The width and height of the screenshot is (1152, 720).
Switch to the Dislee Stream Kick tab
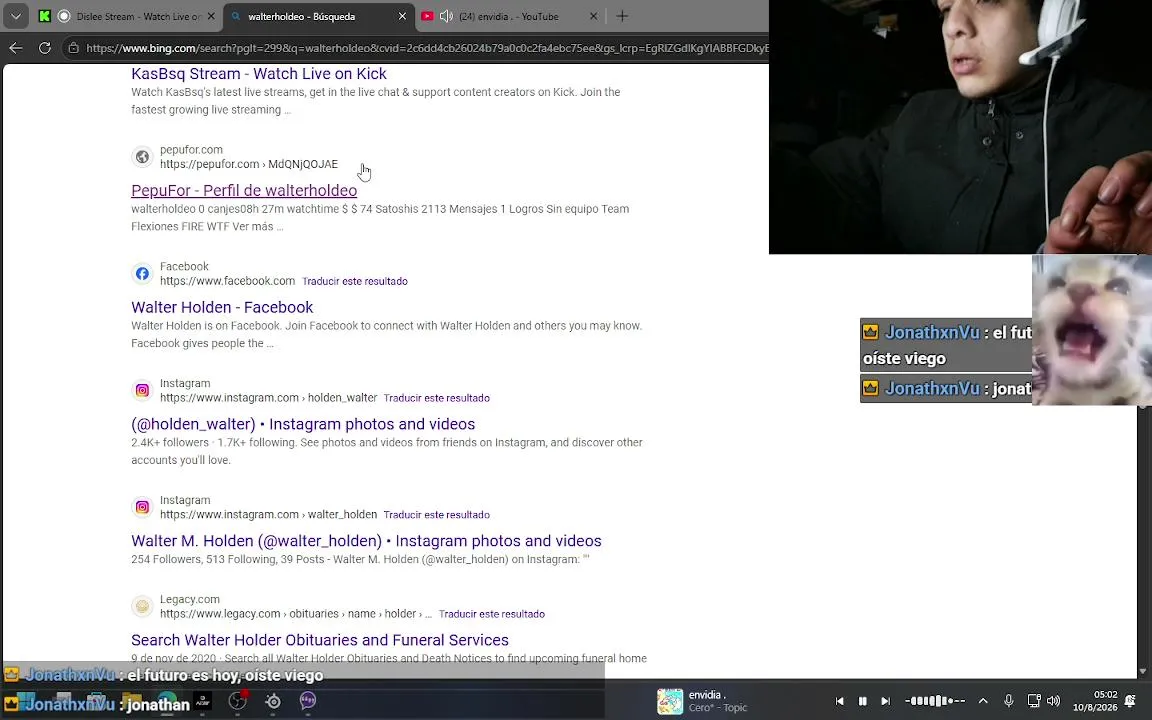click(128, 16)
